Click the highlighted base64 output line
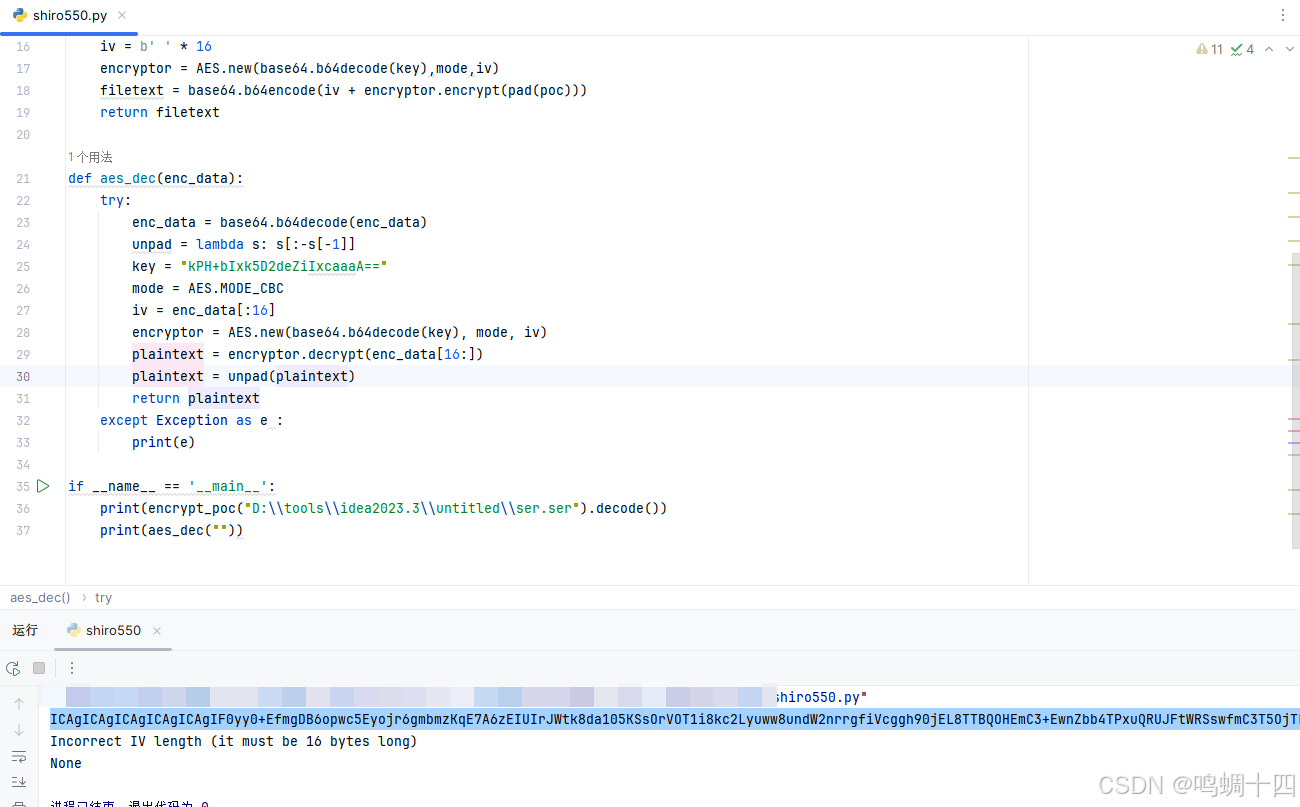The width and height of the screenshot is (1300, 807). tap(675, 719)
